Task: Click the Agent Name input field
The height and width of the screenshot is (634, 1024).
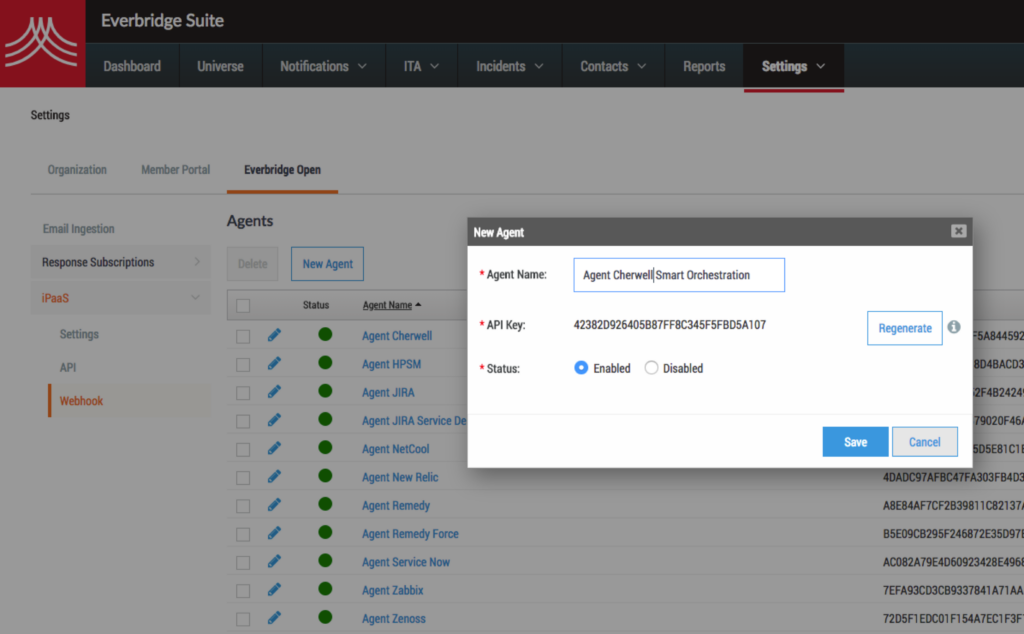Action: pyautogui.click(x=679, y=275)
